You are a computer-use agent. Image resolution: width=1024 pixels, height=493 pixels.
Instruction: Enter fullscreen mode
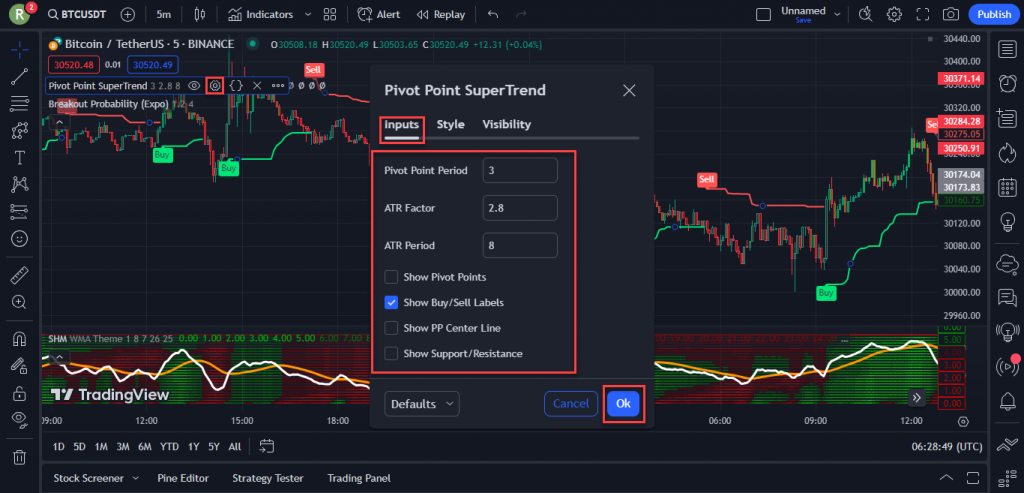[922, 14]
